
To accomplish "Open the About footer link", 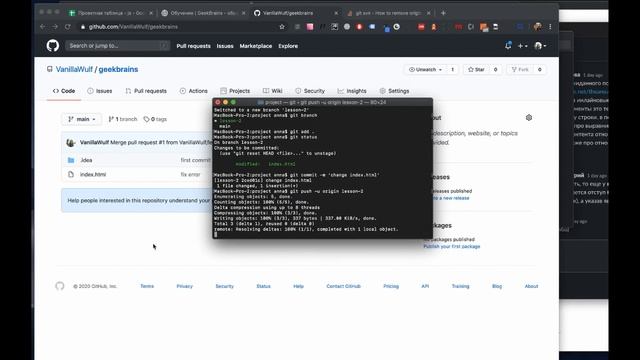I will [x=531, y=286].
